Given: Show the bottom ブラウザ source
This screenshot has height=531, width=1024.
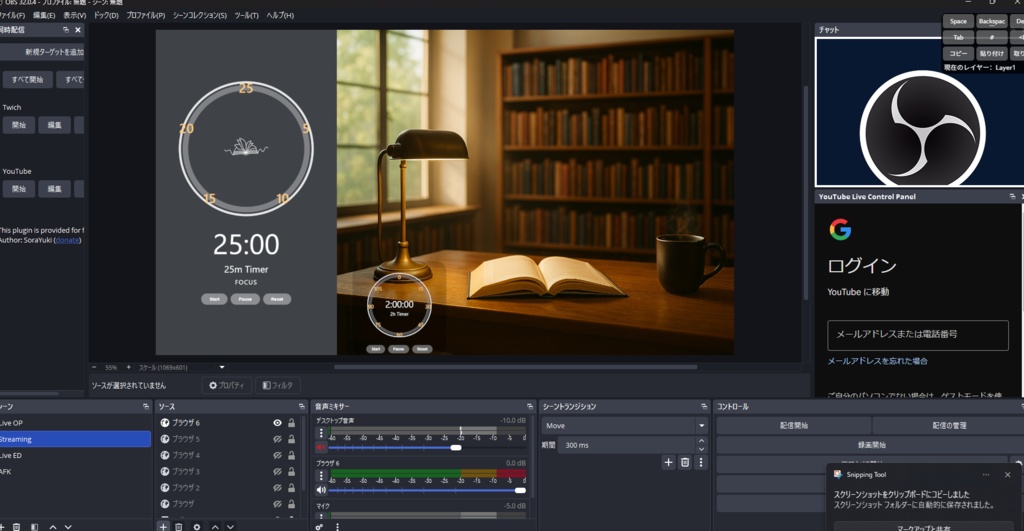Looking at the screenshot, I should click(277, 504).
